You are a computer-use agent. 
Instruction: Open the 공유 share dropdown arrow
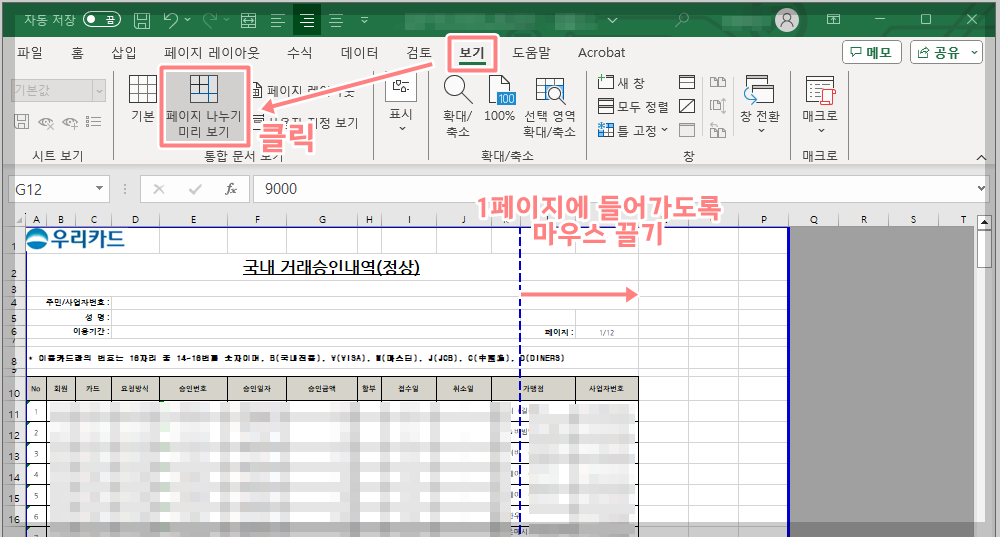click(x=974, y=52)
